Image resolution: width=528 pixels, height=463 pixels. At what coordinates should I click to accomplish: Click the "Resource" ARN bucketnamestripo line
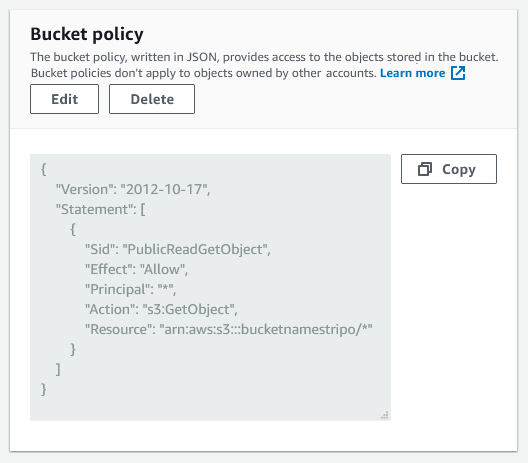[x=229, y=329]
